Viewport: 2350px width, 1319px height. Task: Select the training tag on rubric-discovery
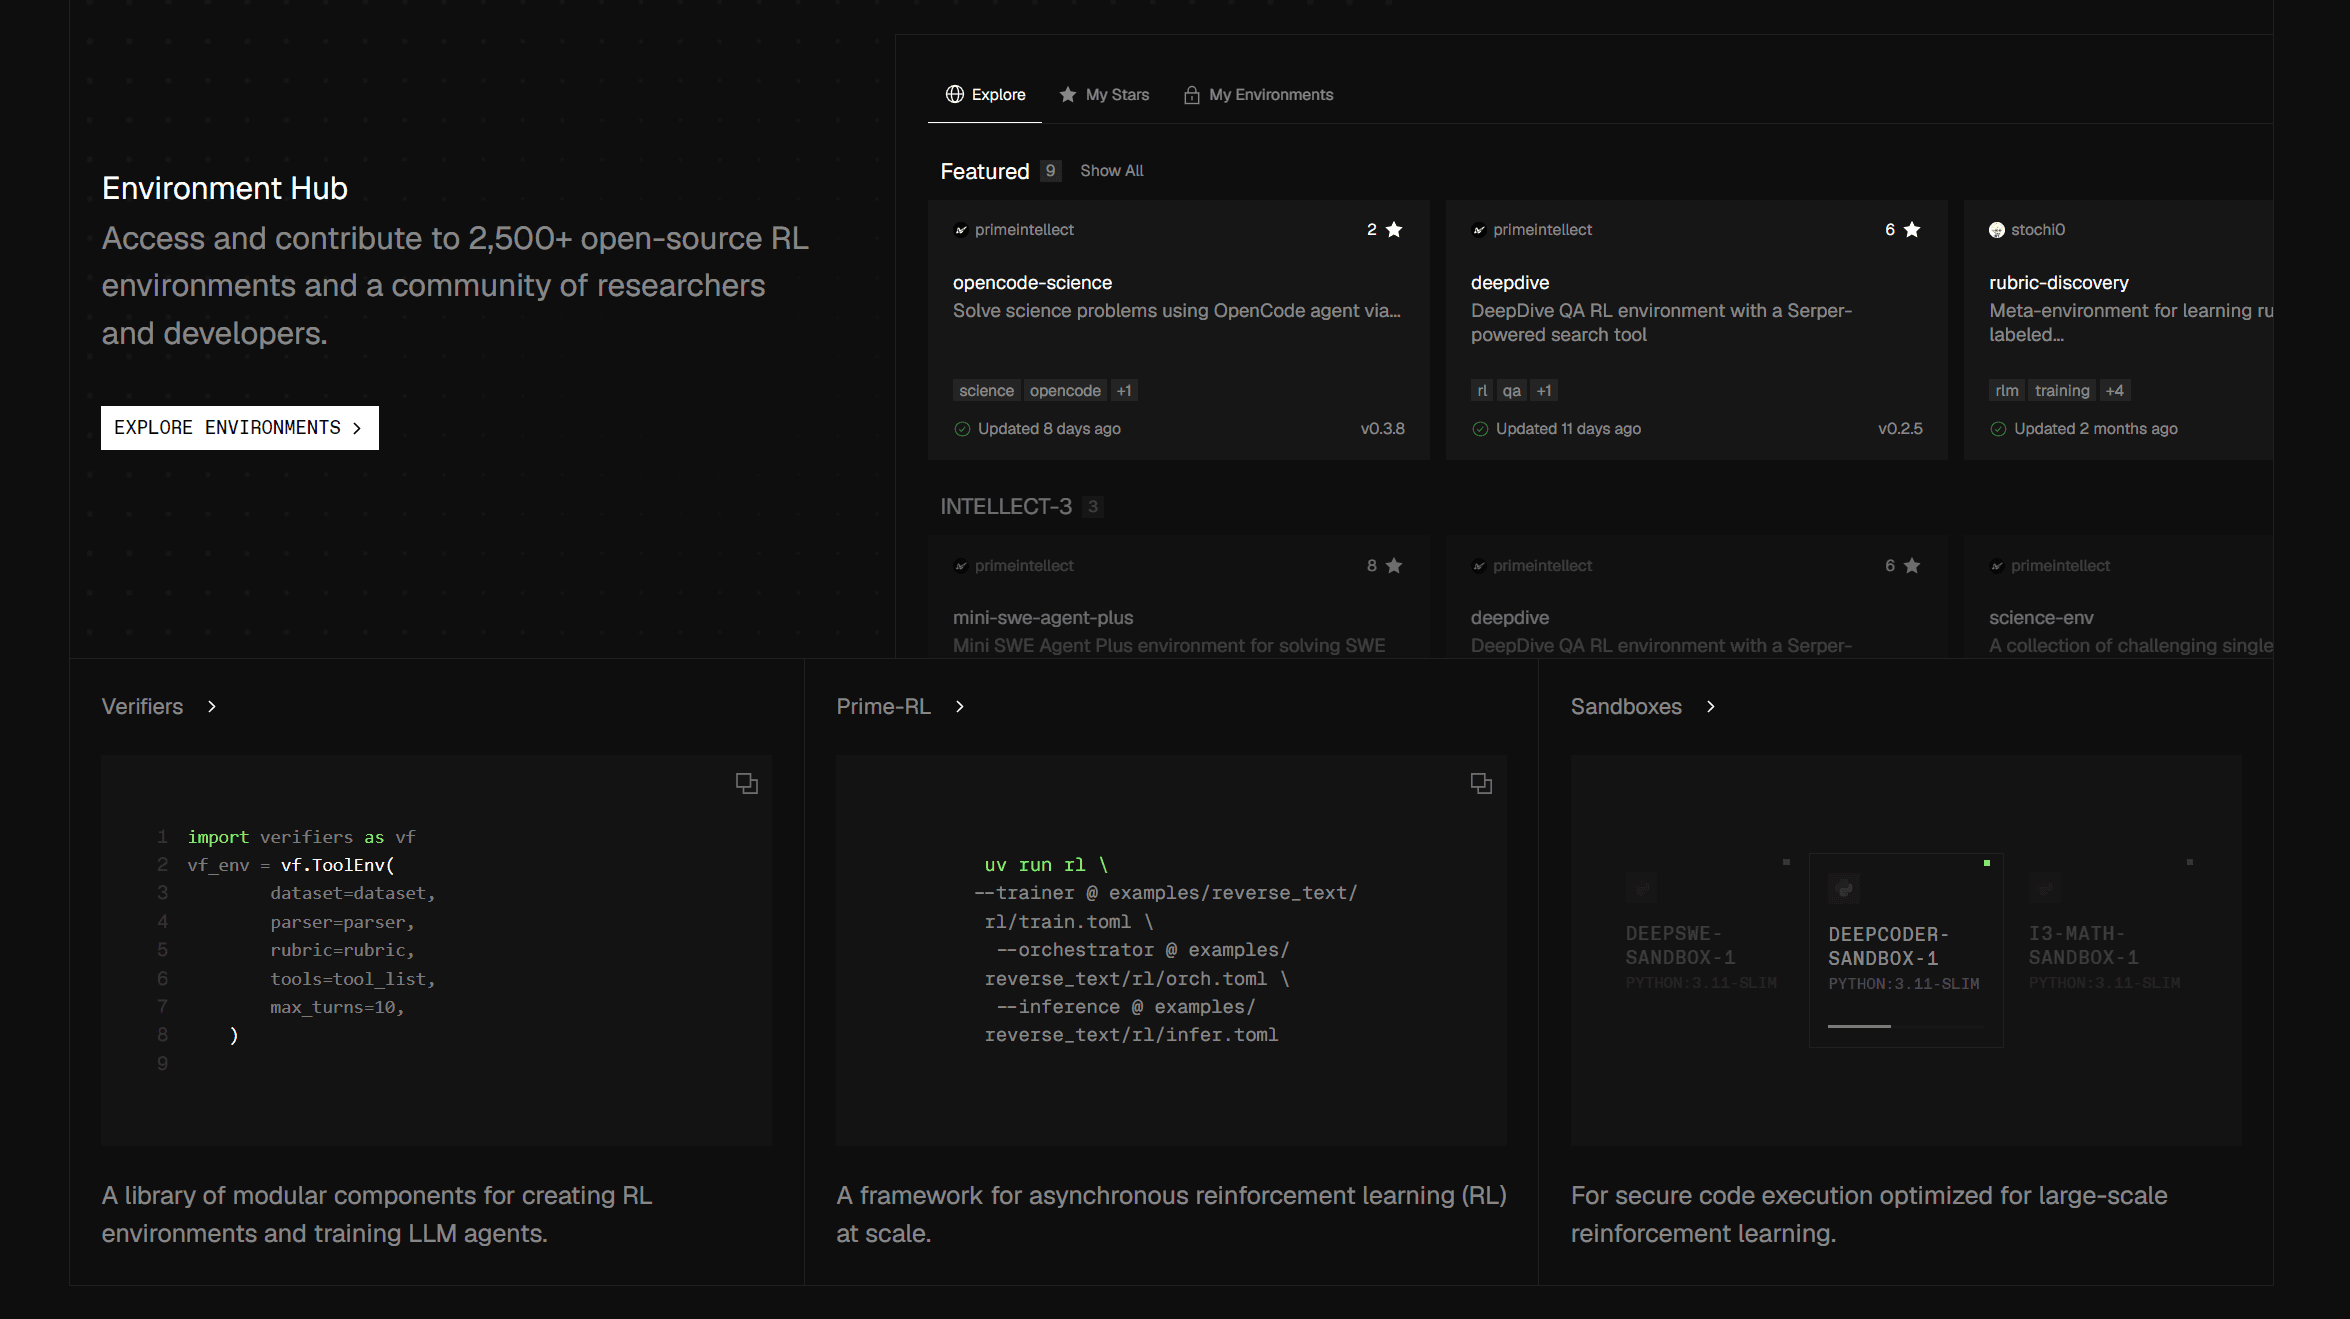click(x=2062, y=391)
